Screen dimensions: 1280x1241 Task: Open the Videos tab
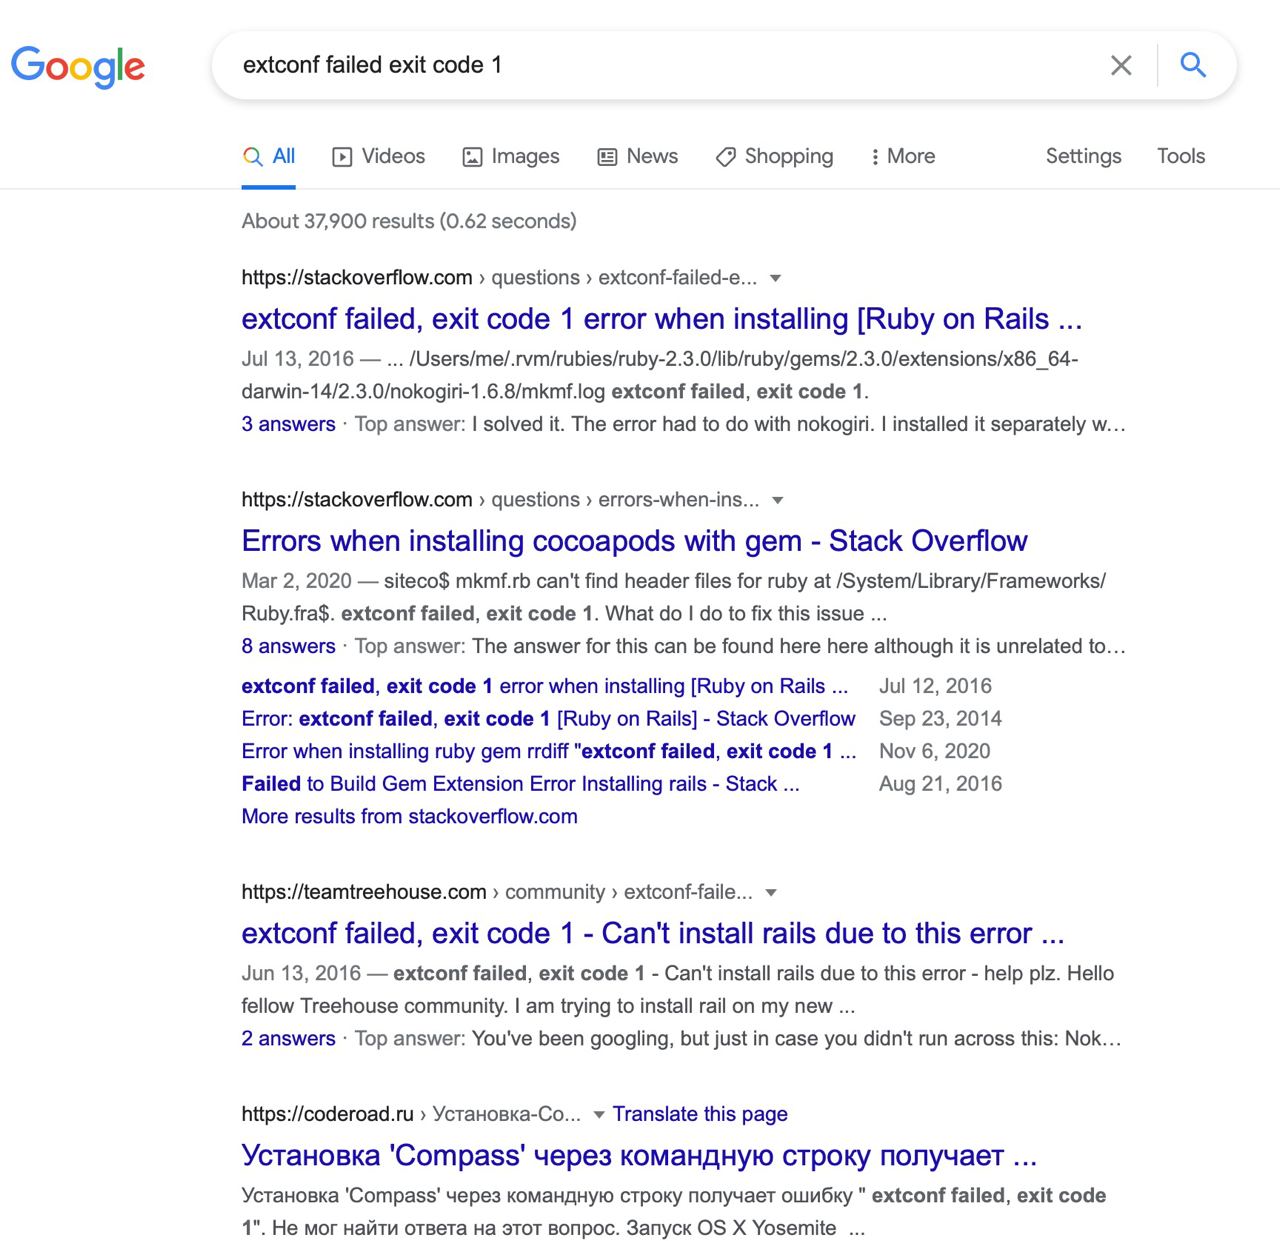pos(379,156)
